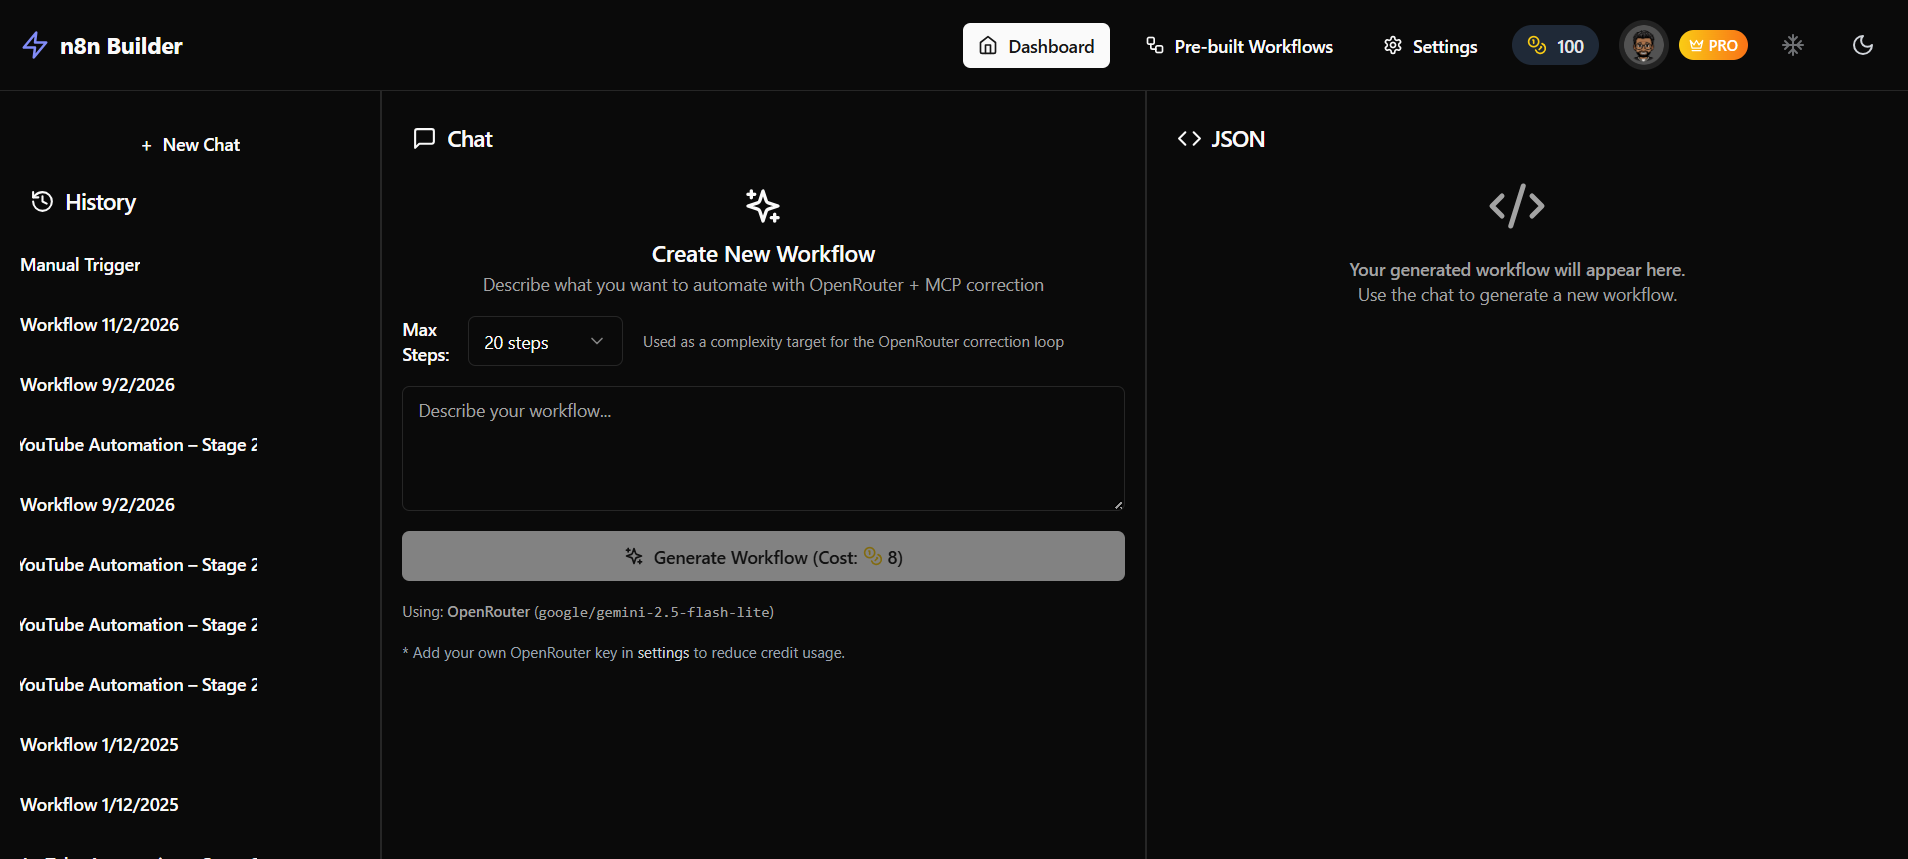Open the user avatar profile menu
Viewport: 1908px width, 859px height.
click(1643, 45)
